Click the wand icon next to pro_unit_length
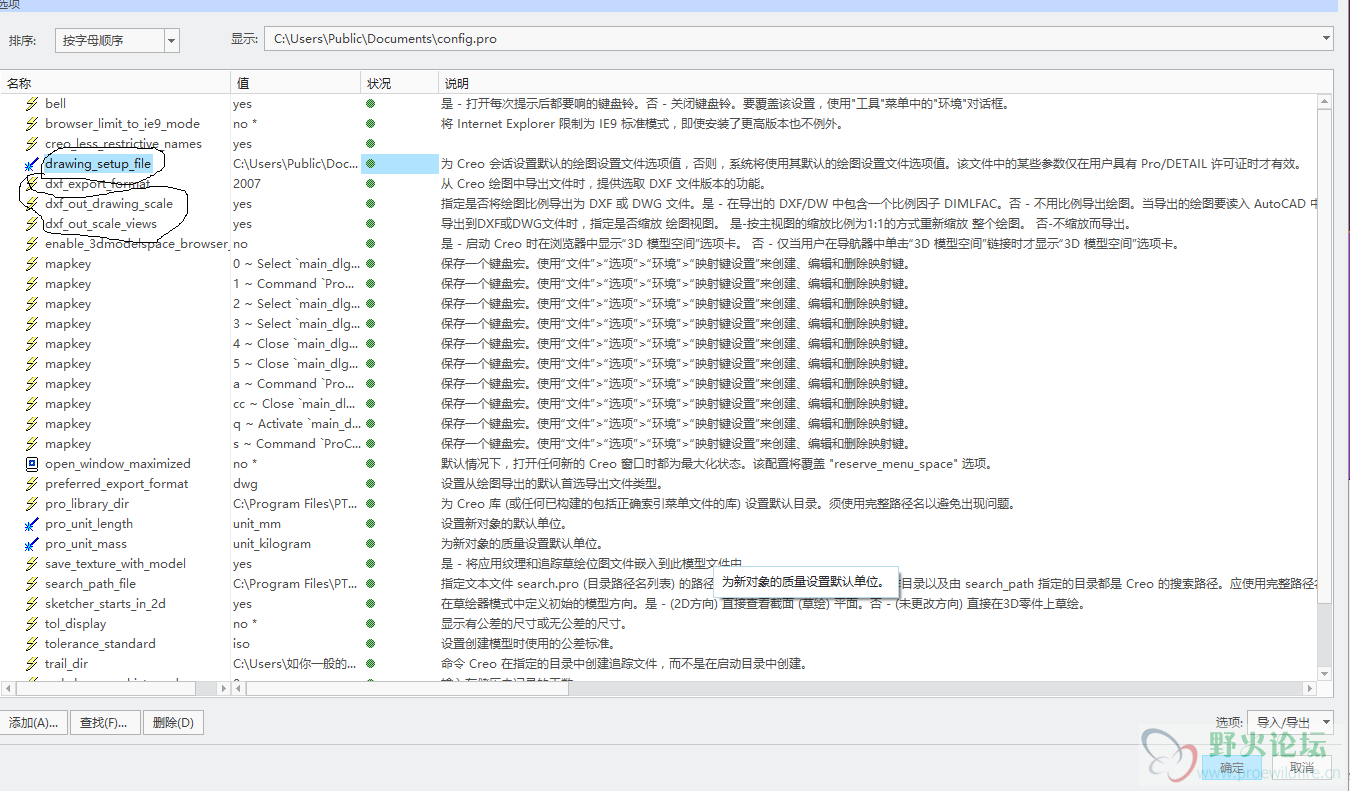Screen dimensions: 1350x791 tap(32, 524)
